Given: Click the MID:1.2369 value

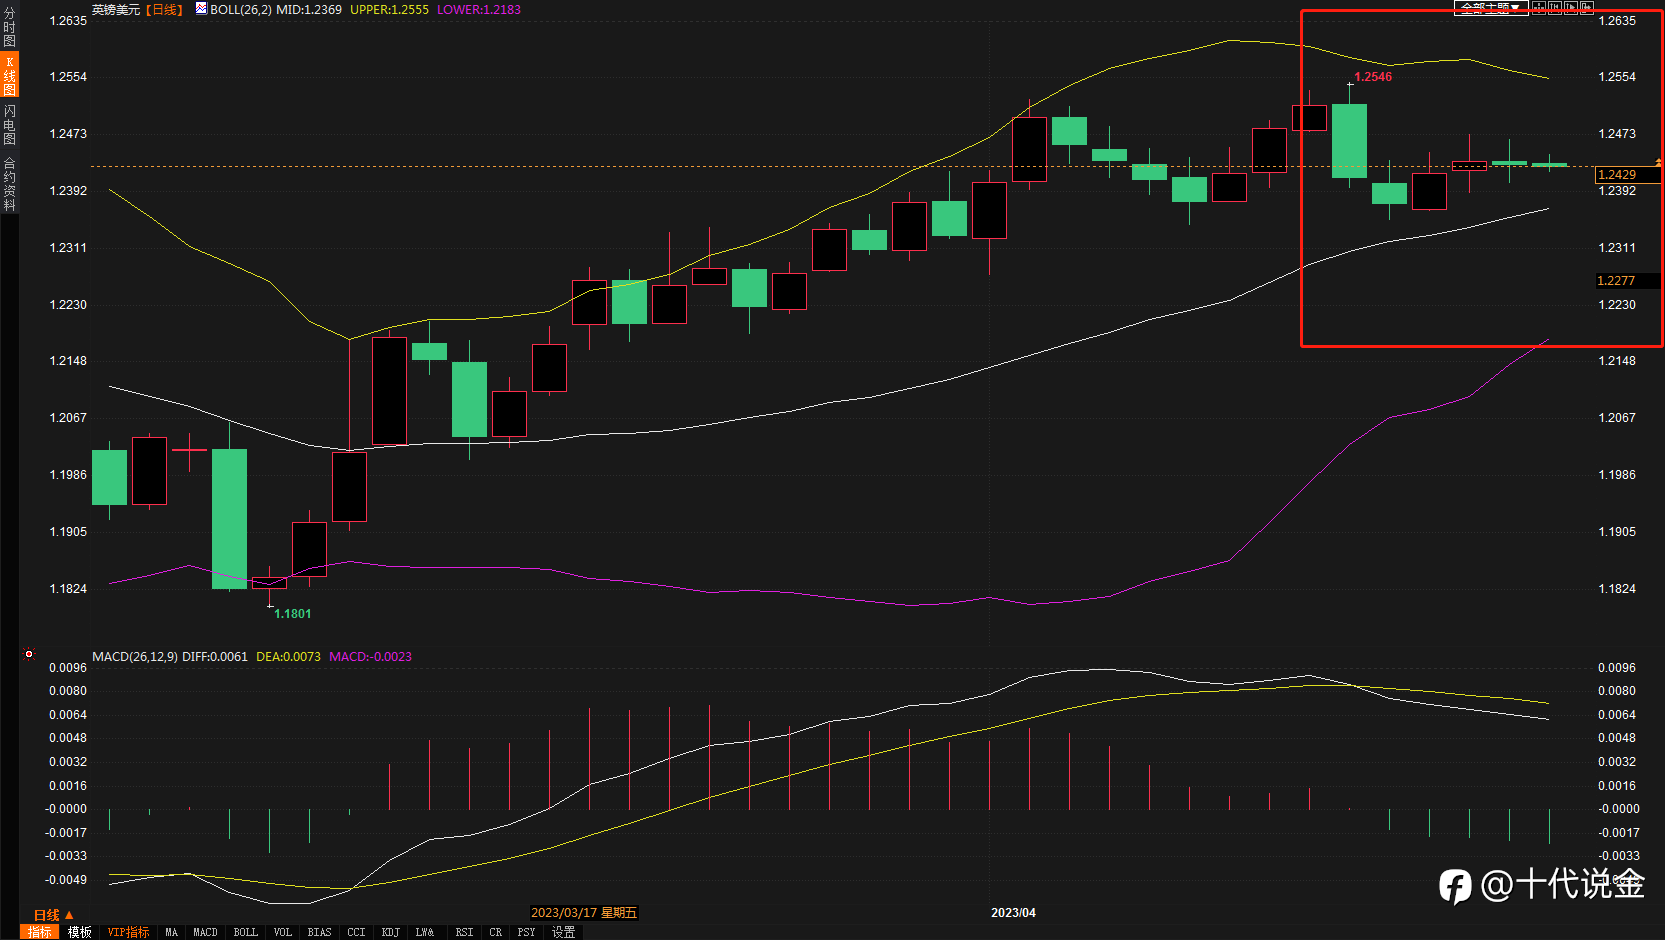Looking at the screenshot, I should point(309,9).
